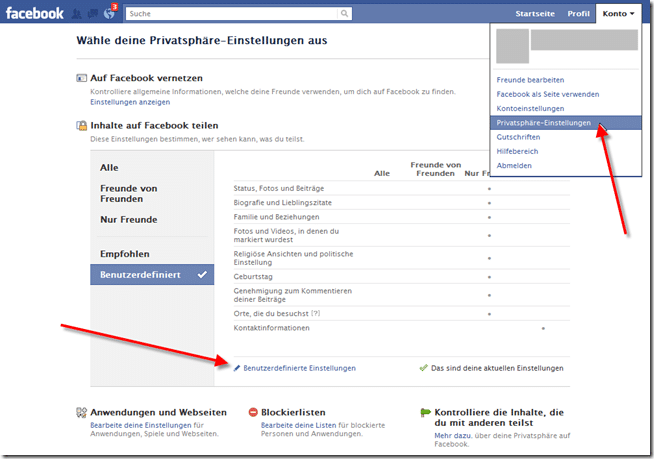Image resolution: width=654 pixels, height=459 pixels.
Task: Click Familie und Beziehungen row
Action: (x=401, y=217)
